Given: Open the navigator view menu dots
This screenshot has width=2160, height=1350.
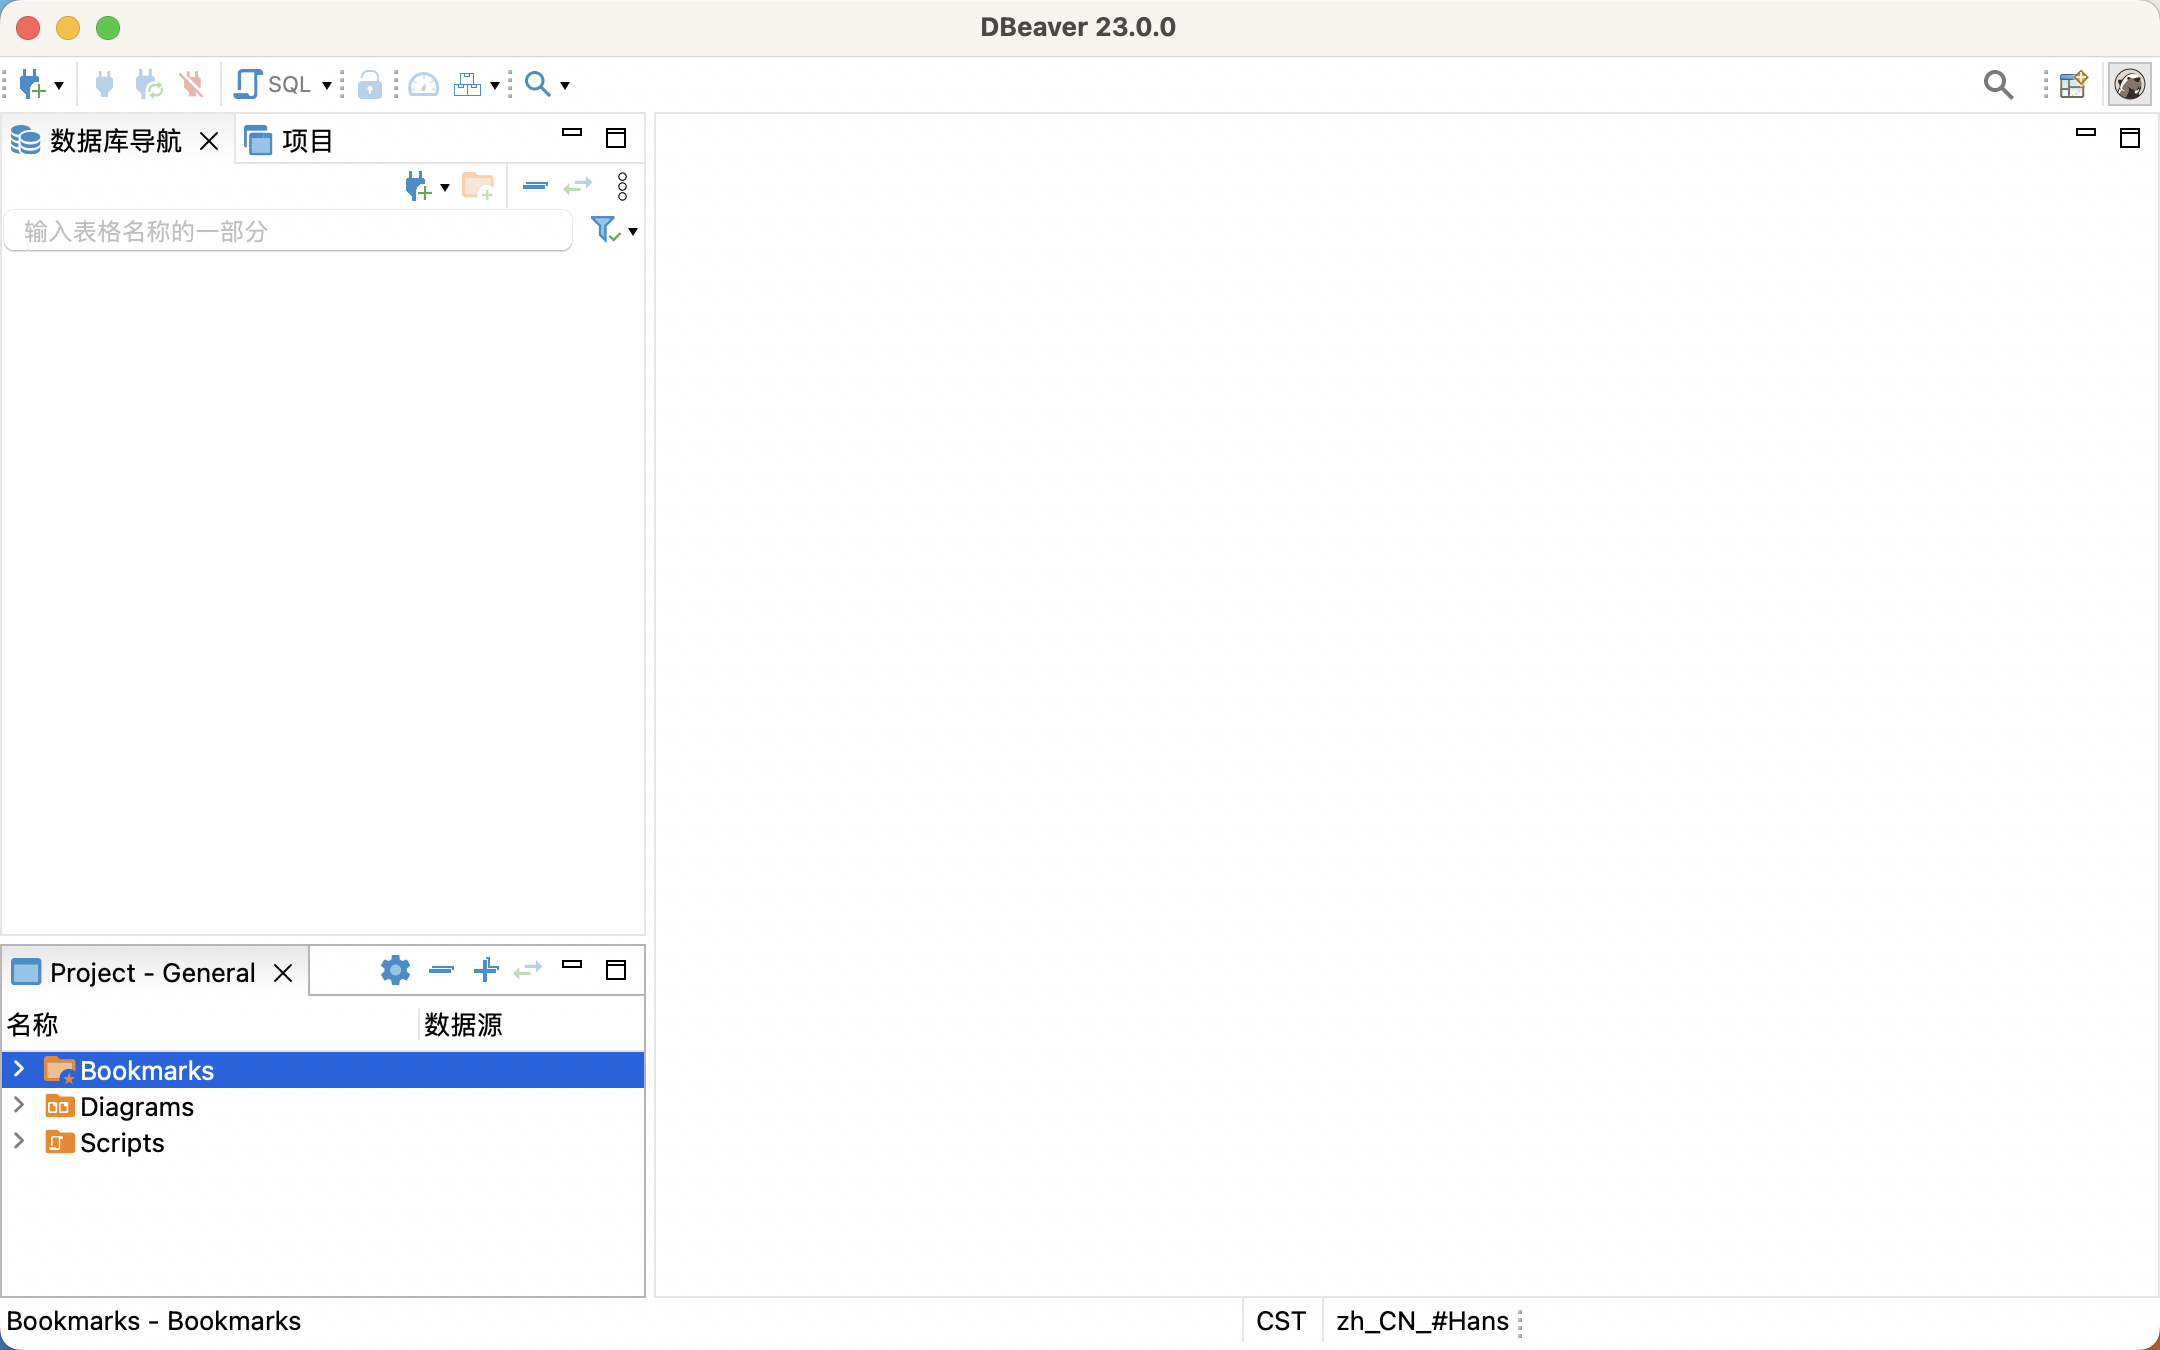Looking at the screenshot, I should tap(622, 187).
